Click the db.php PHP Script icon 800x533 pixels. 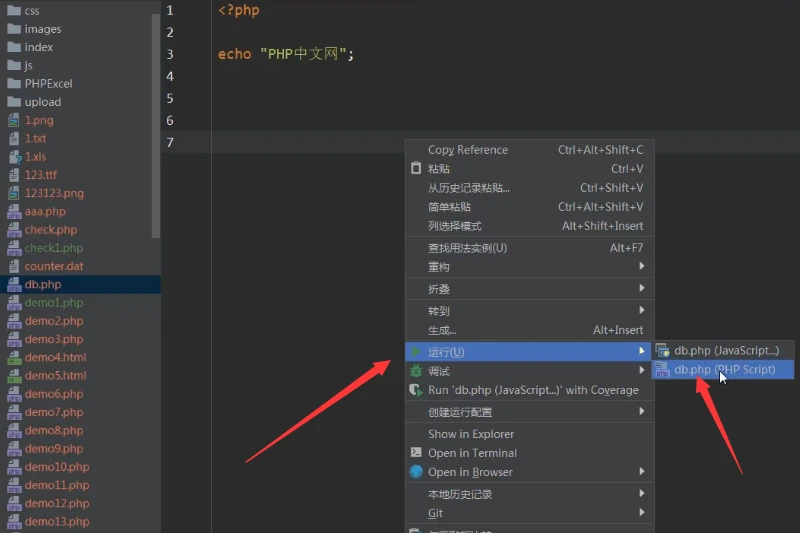click(662, 370)
